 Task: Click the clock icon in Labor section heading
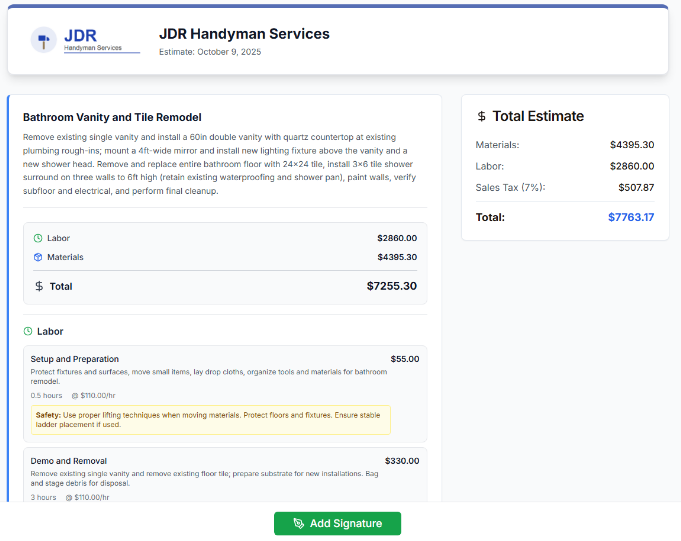28,331
